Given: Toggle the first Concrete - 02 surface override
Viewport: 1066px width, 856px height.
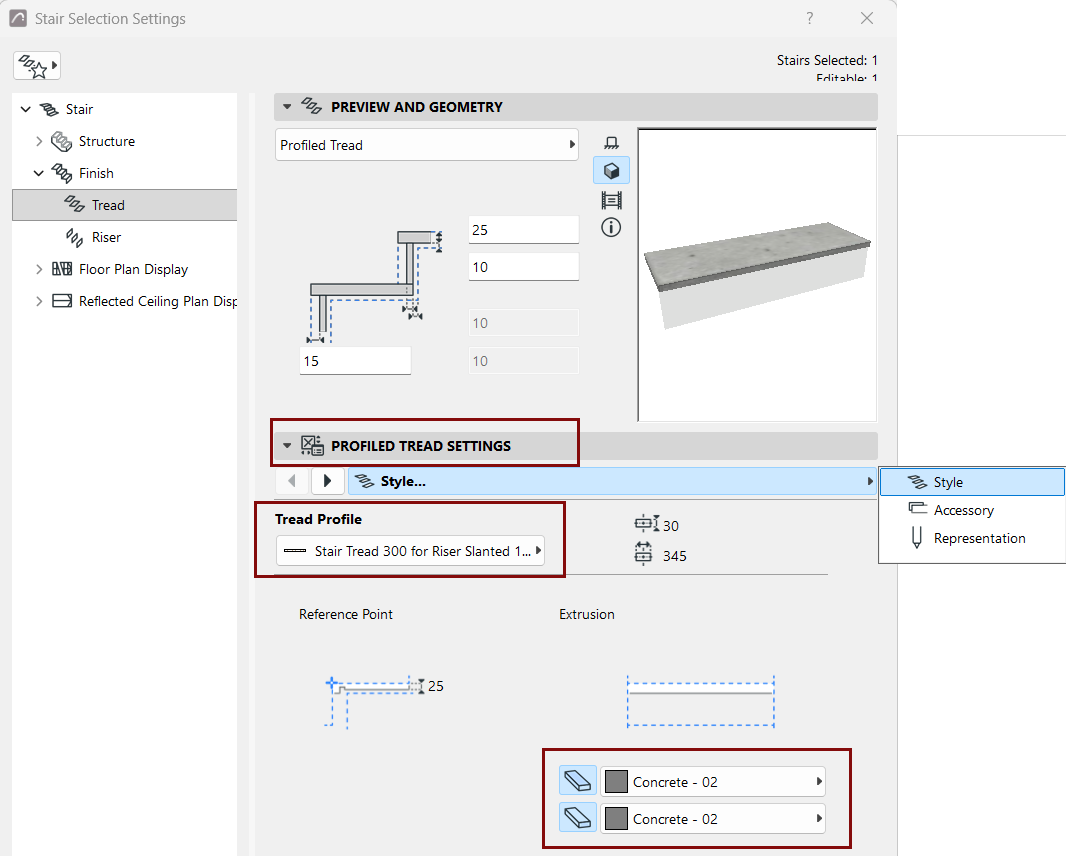Looking at the screenshot, I should tap(578, 781).
